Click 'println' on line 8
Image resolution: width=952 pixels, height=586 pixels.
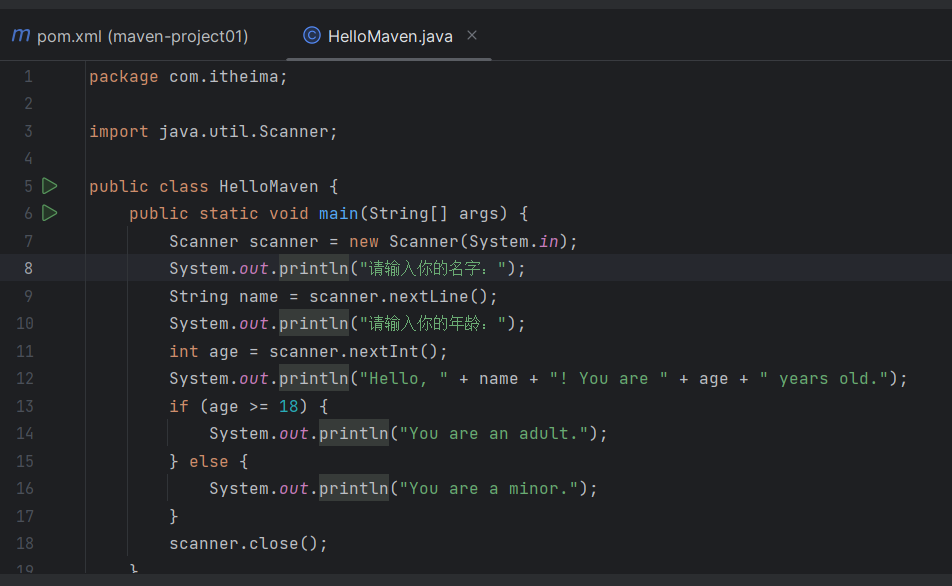pos(314,268)
